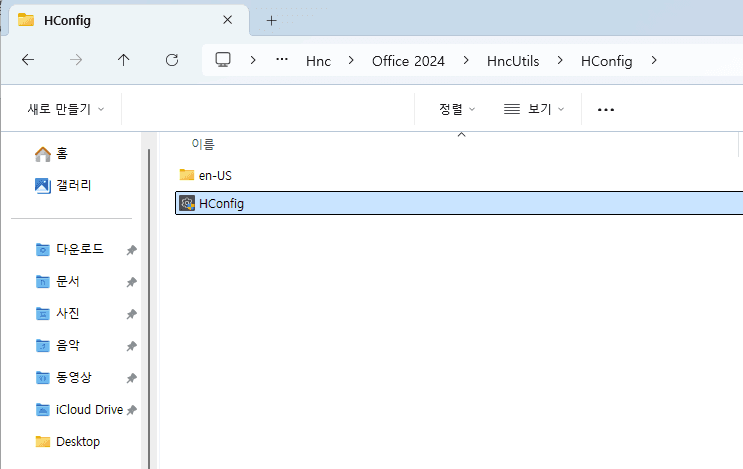Viewport: 743px width, 469px height.
Task: Open 동영상 in the sidebar
Action: pyautogui.click(x=63, y=378)
